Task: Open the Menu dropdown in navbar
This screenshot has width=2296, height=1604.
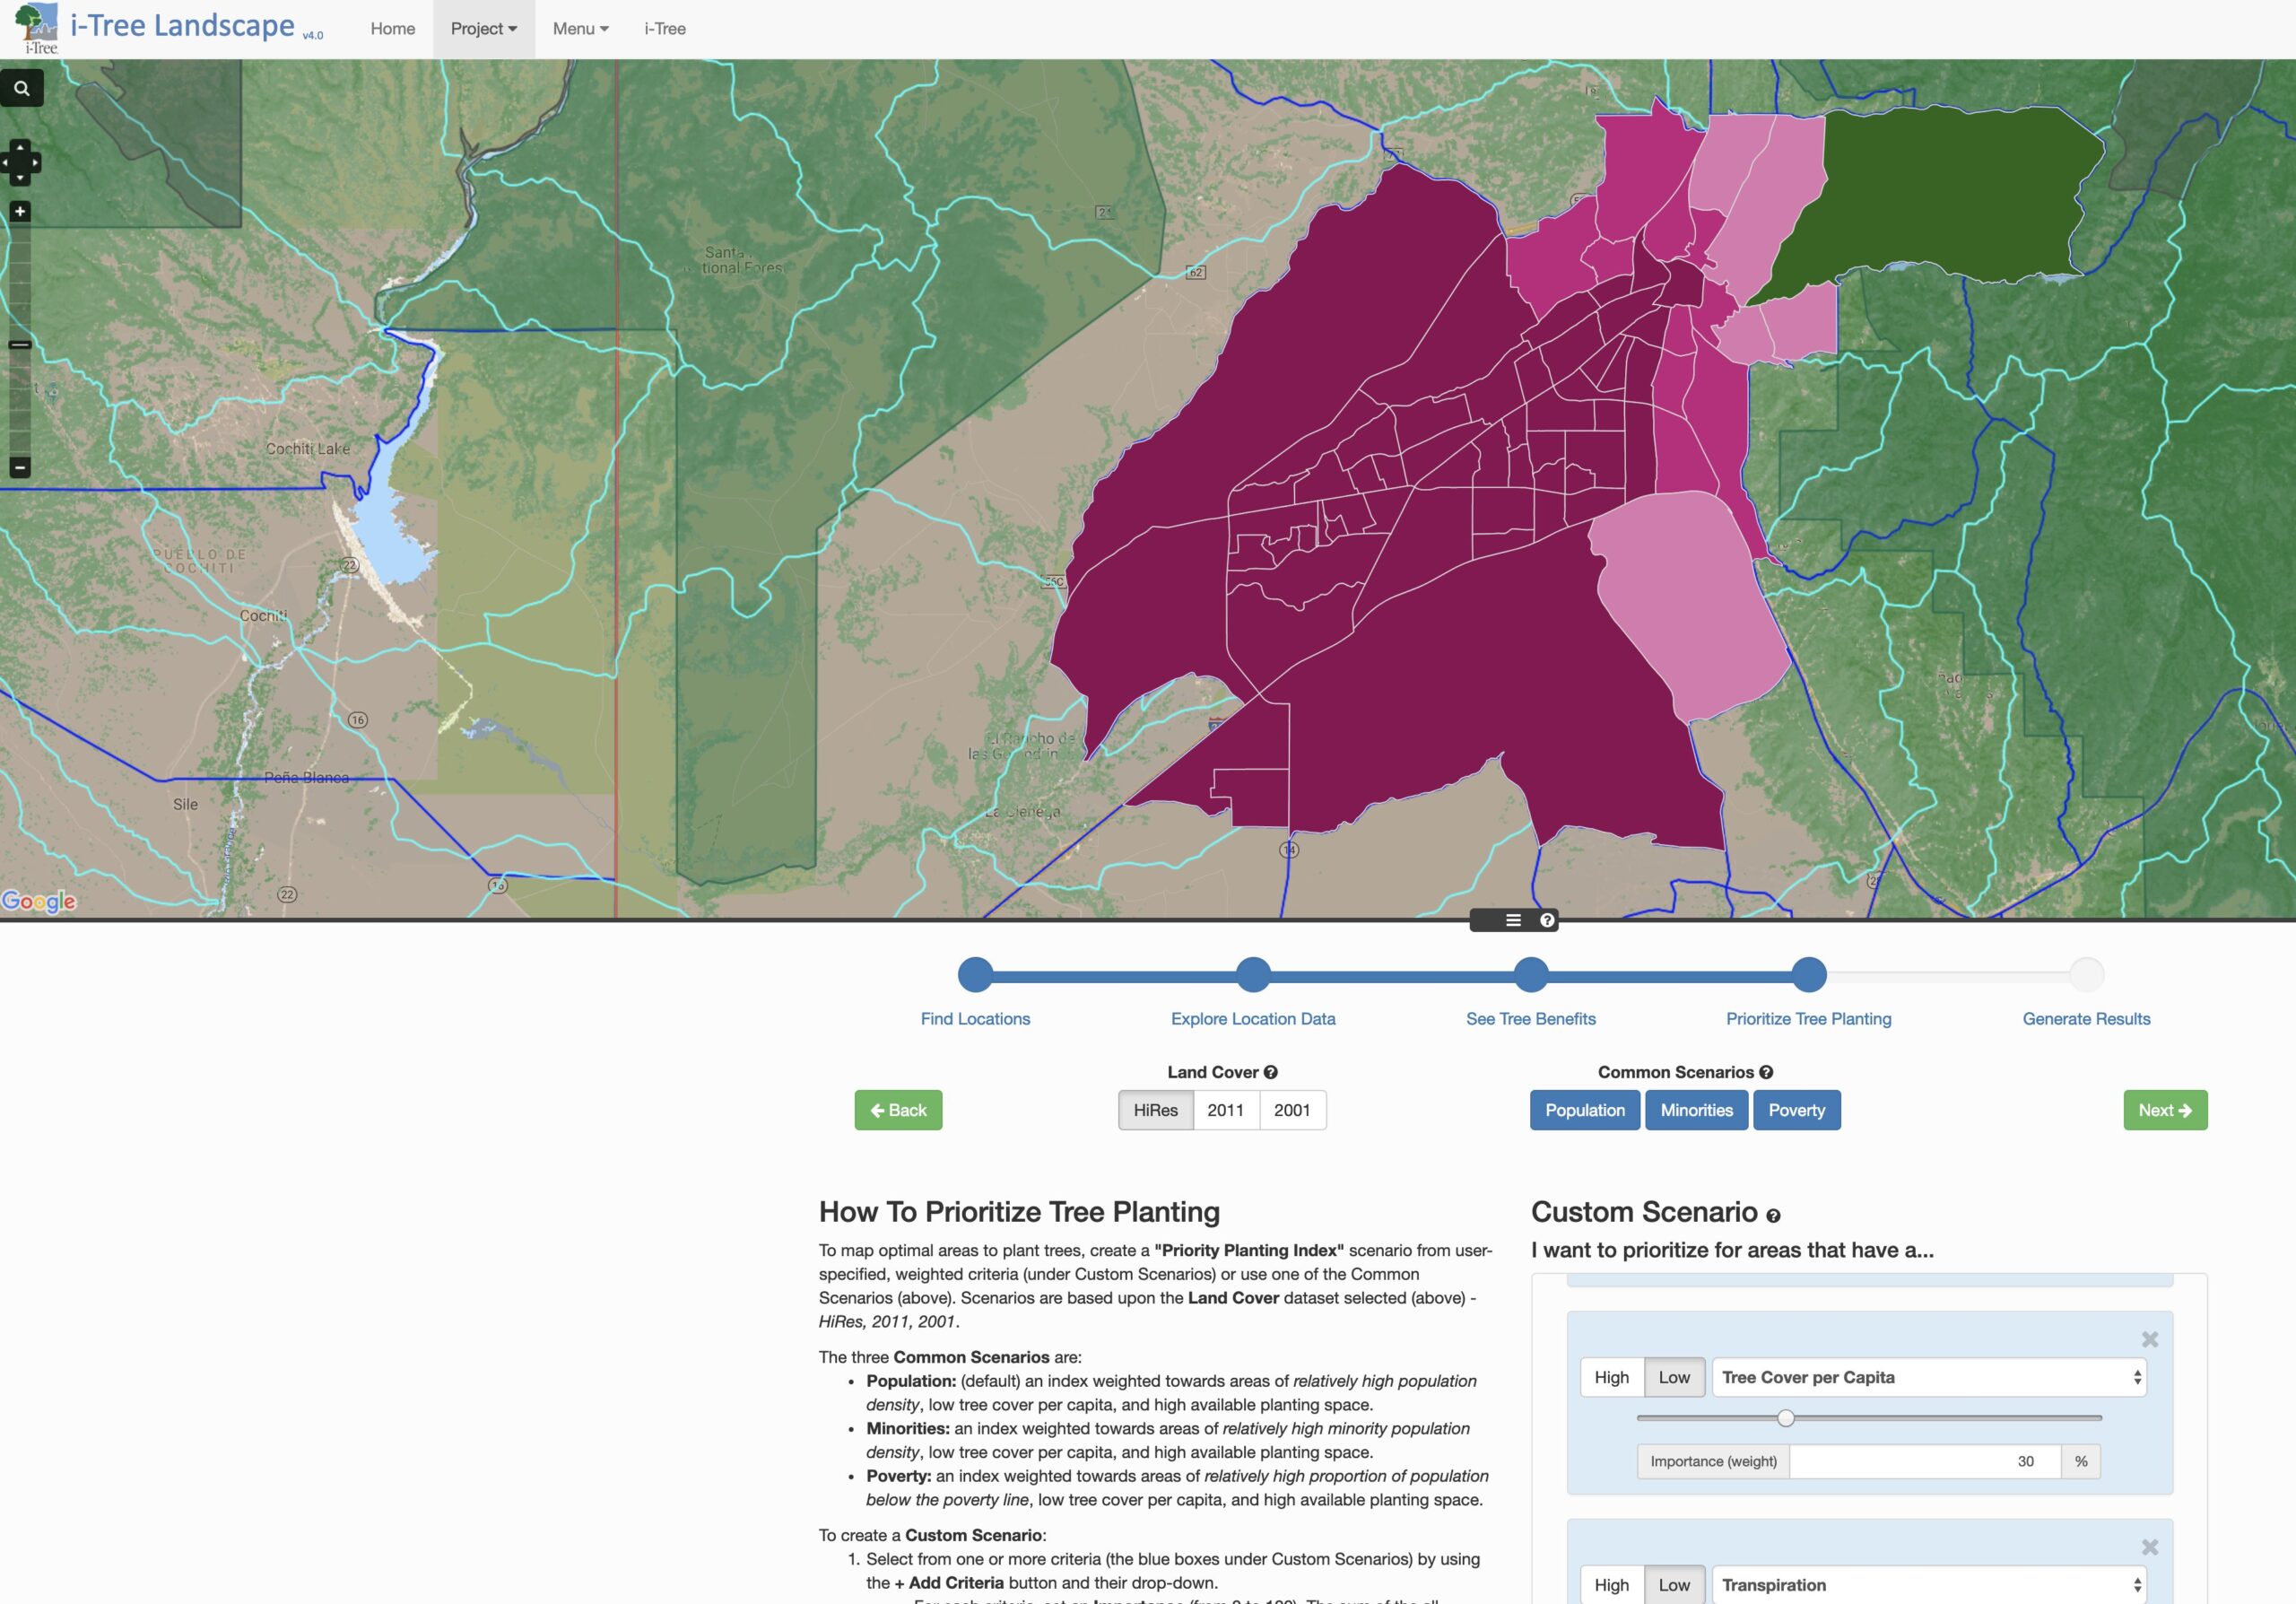Action: (x=580, y=29)
